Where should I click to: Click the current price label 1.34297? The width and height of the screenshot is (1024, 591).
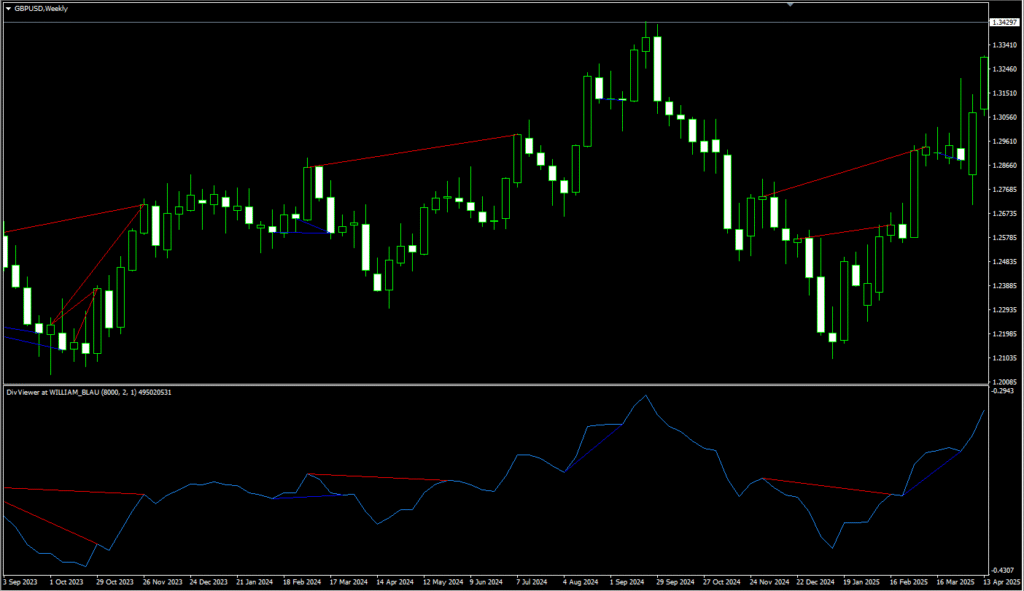(1004, 22)
